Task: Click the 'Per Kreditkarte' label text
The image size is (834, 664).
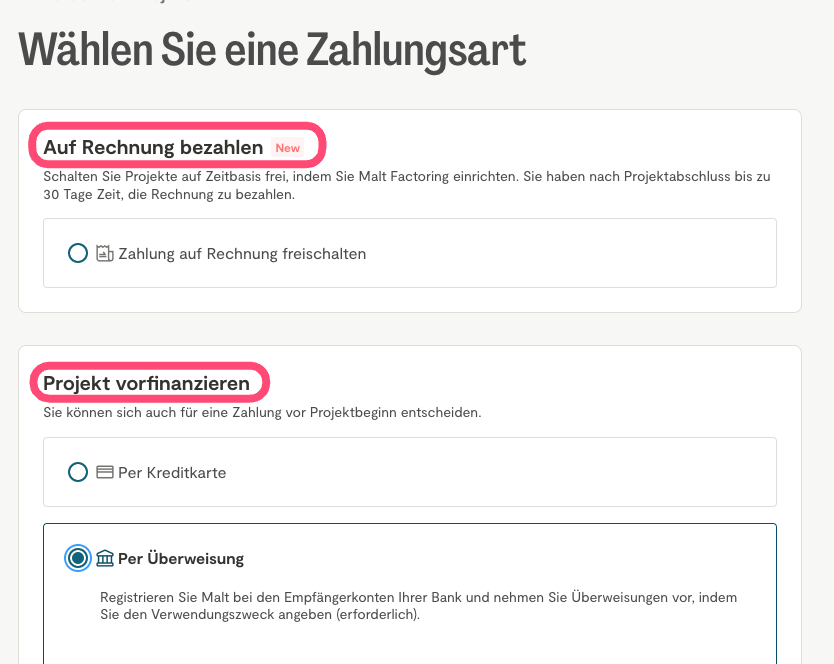Action: pyautogui.click(x=172, y=472)
